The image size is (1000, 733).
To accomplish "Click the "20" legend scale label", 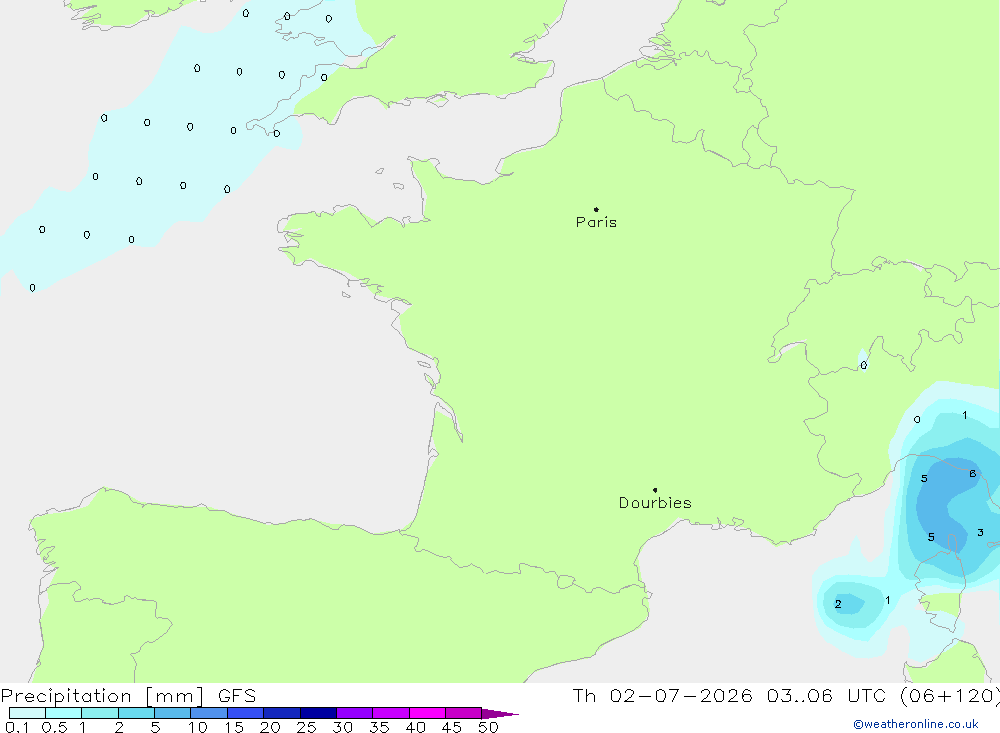I will pyautogui.click(x=270, y=727).
